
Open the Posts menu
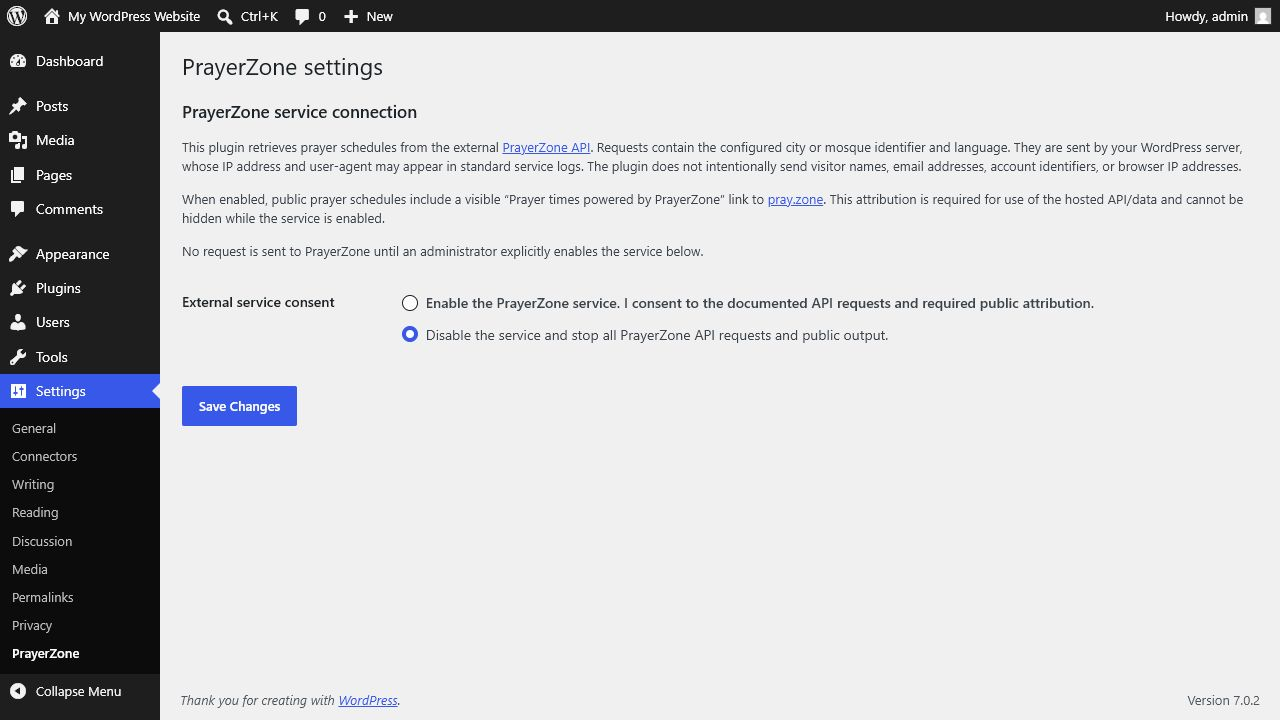pyautogui.click(x=80, y=106)
